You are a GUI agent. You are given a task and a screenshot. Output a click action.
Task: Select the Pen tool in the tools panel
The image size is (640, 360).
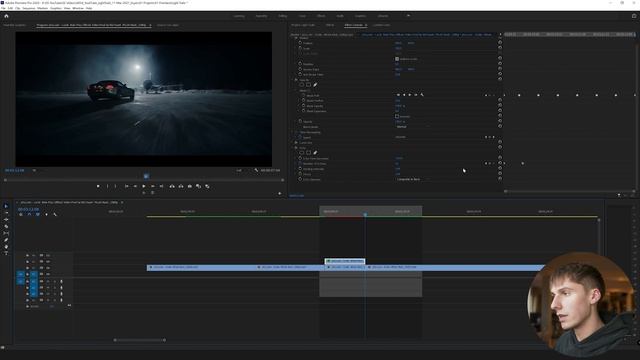click(6, 240)
